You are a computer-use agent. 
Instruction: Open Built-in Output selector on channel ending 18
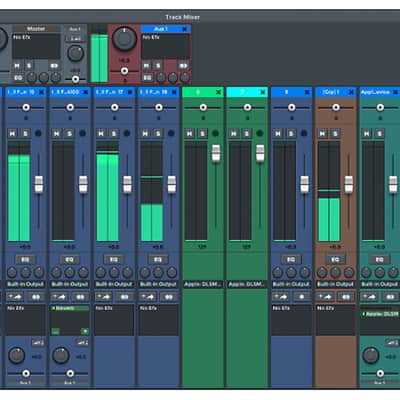click(x=158, y=284)
